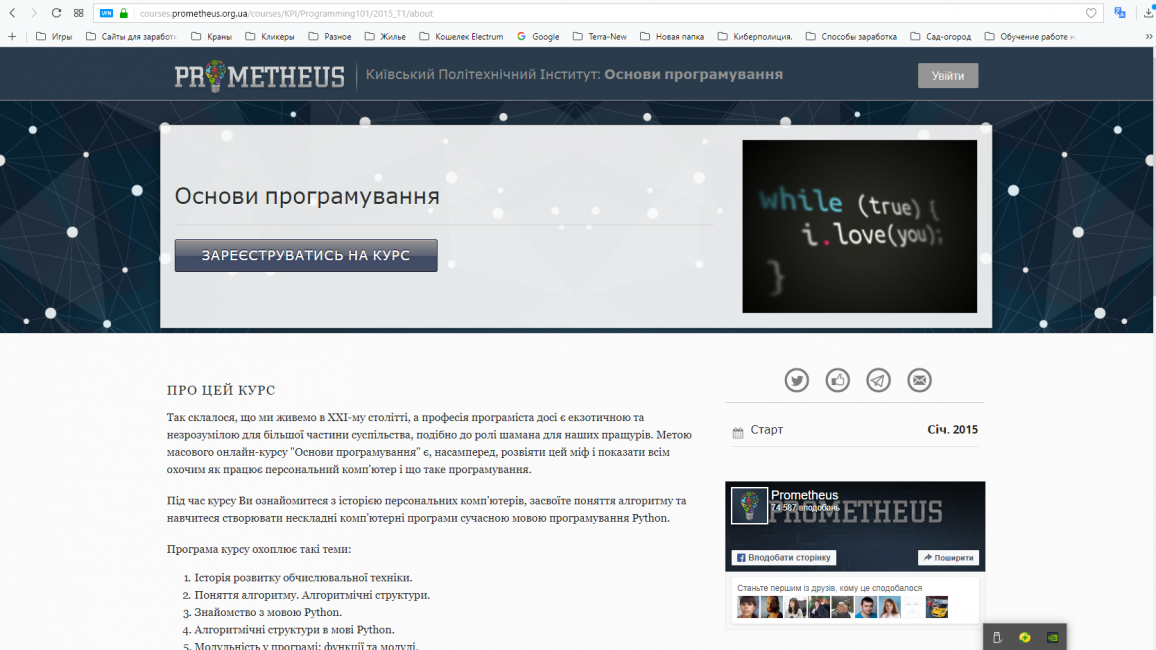Screen dimensions: 1156x650
Task: Click the Основи програмування page heading
Action: click(x=307, y=196)
